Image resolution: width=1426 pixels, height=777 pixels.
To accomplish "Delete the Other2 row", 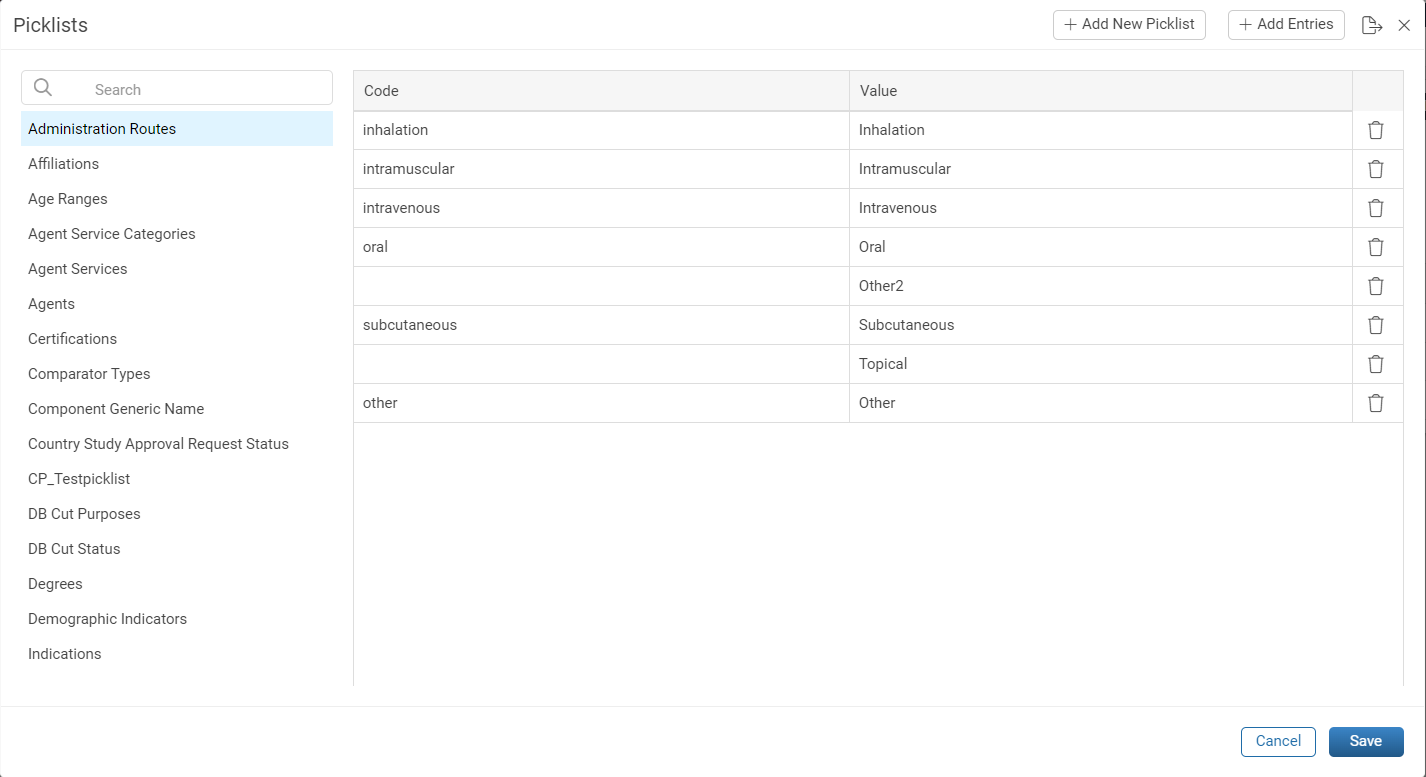I will click(x=1376, y=286).
